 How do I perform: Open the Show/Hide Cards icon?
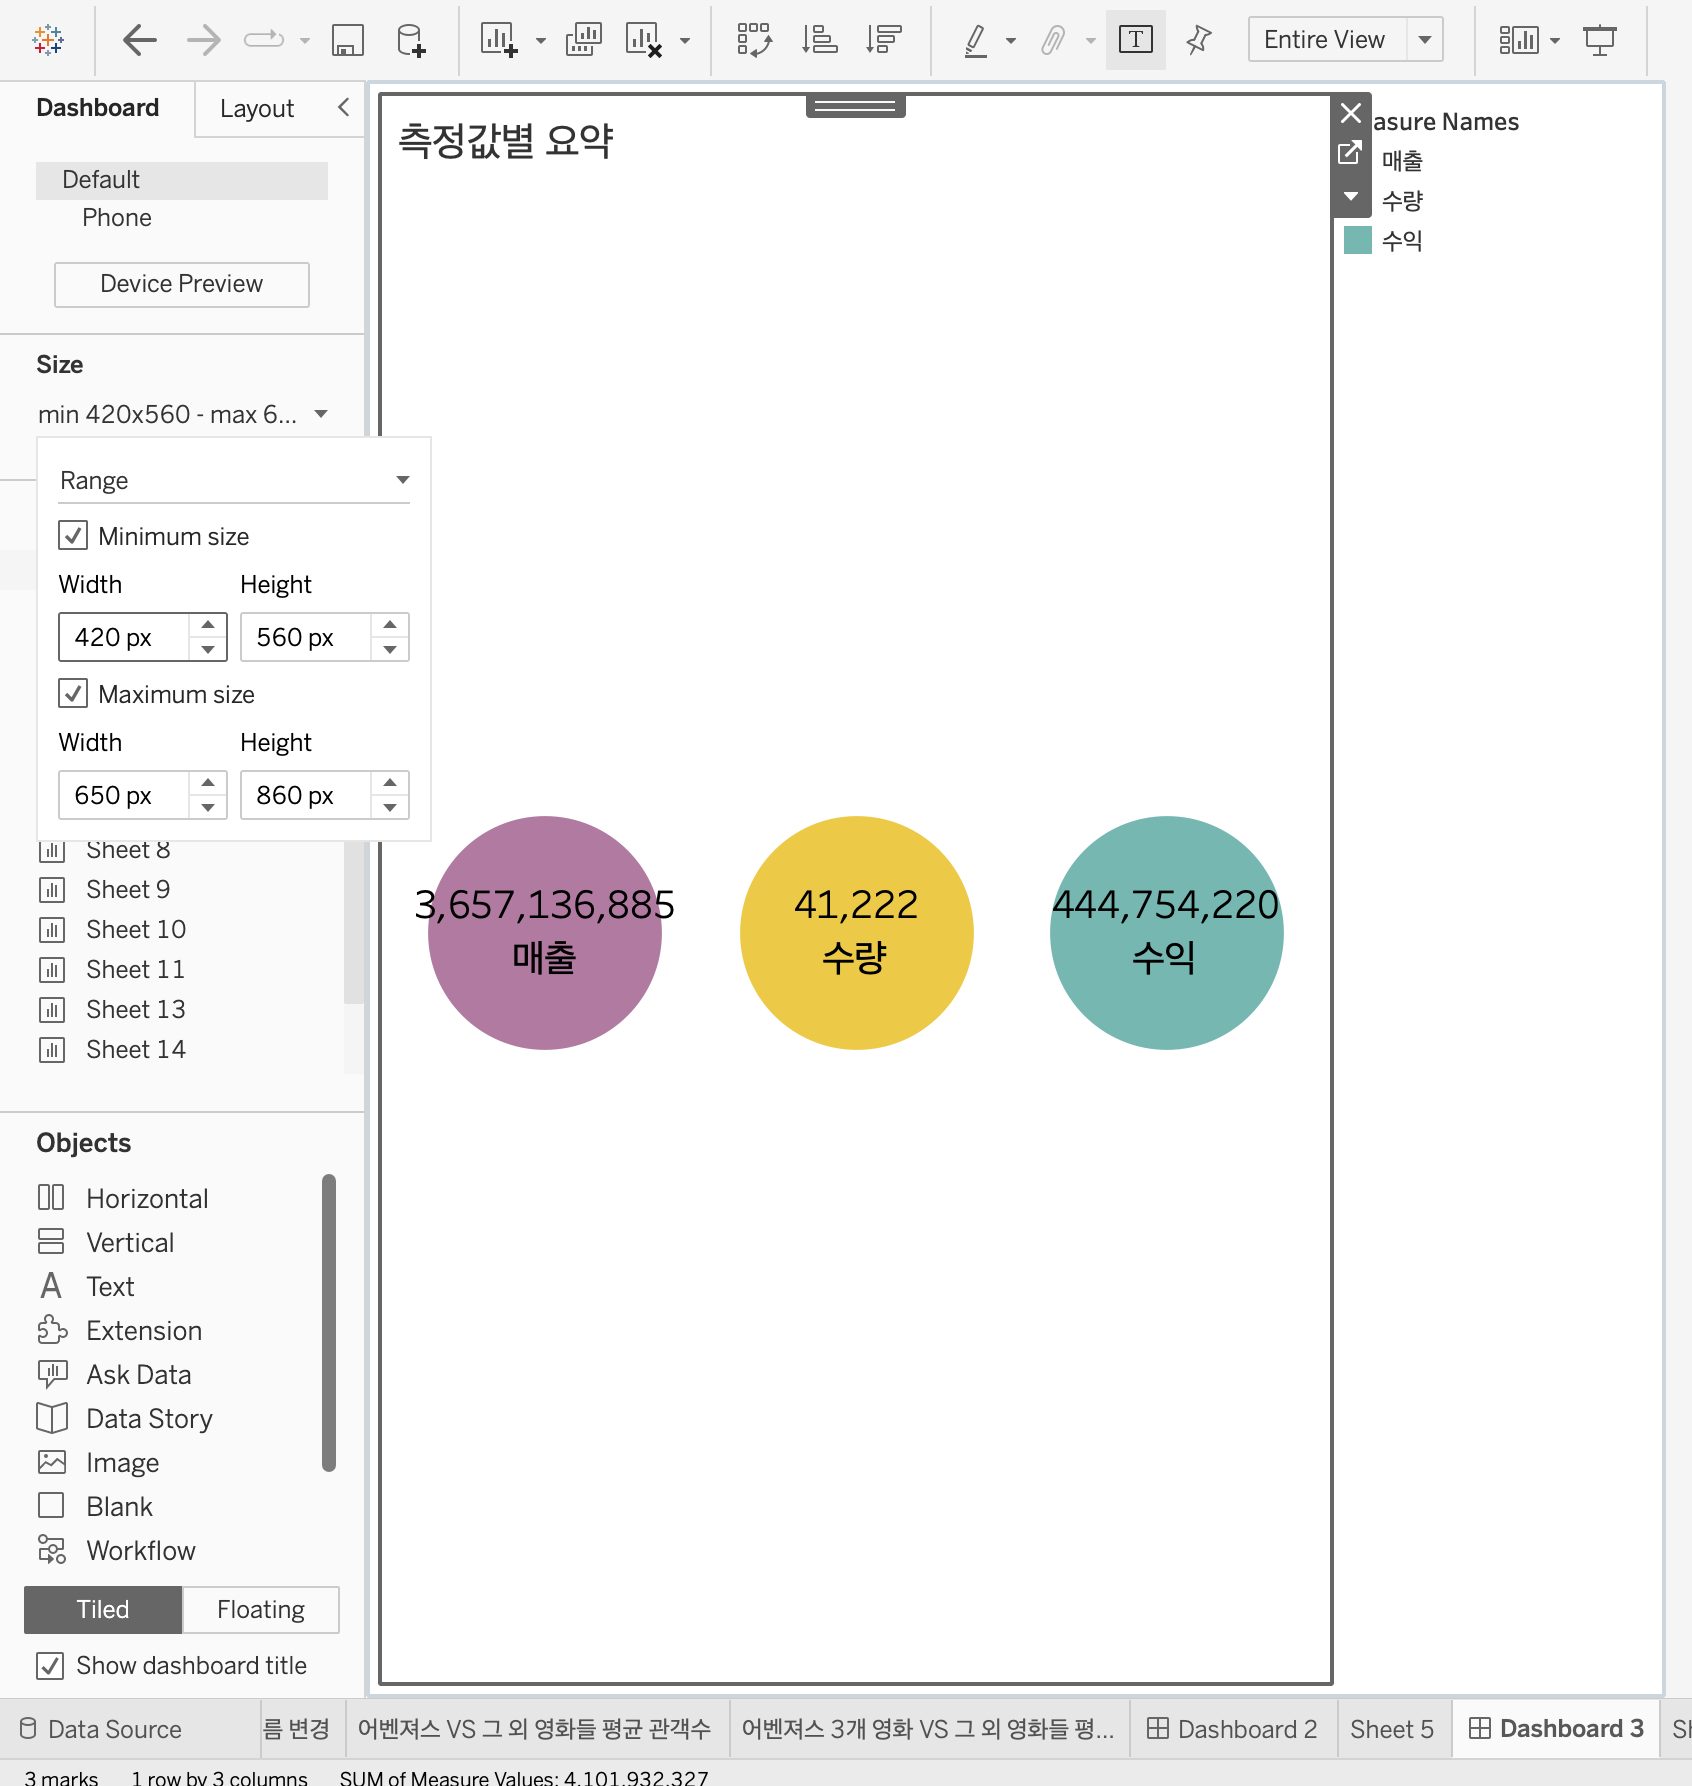pyautogui.click(x=1519, y=40)
